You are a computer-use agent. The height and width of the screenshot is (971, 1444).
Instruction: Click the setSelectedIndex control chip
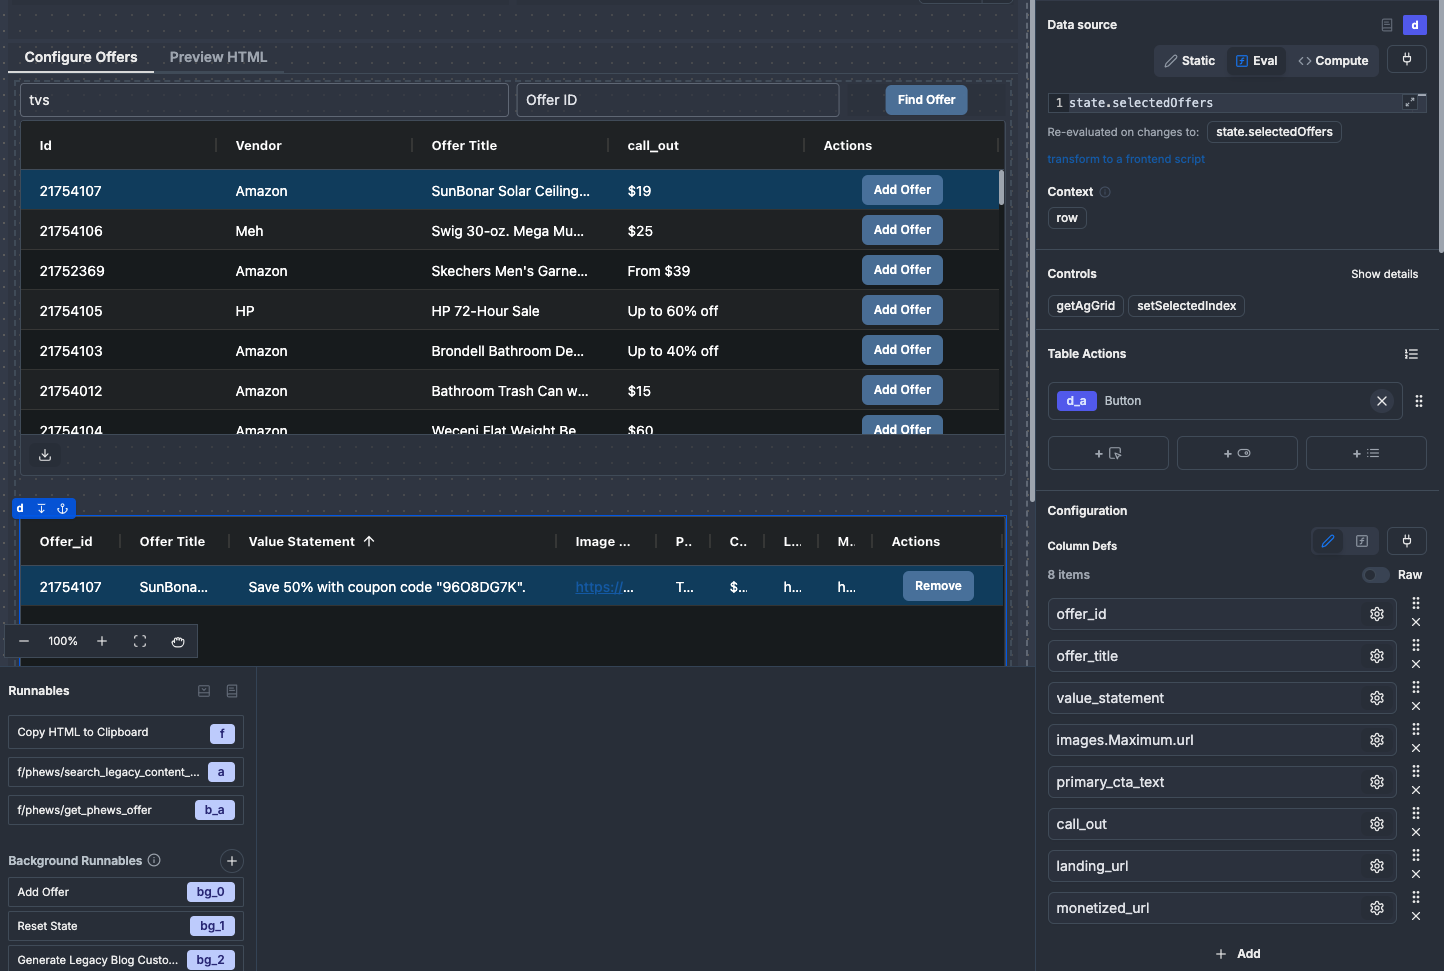pos(1186,306)
